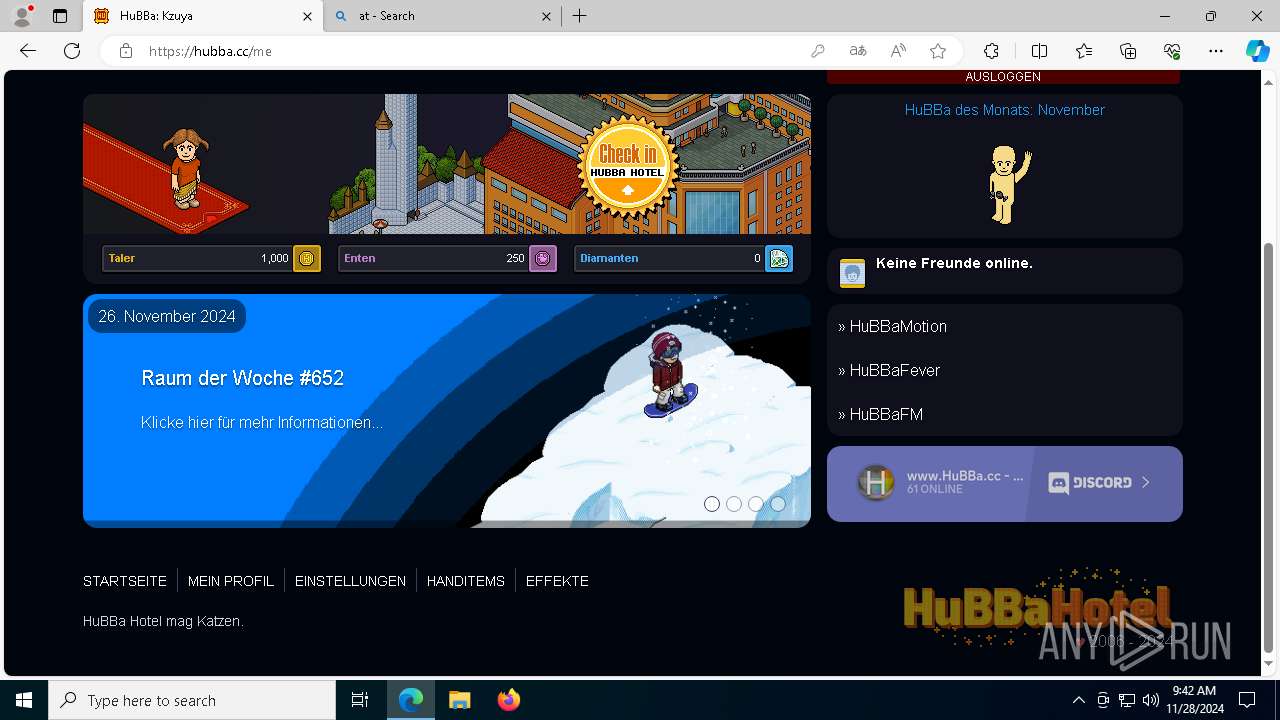
Task: Open the Favorites list icon
Action: (1084, 51)
